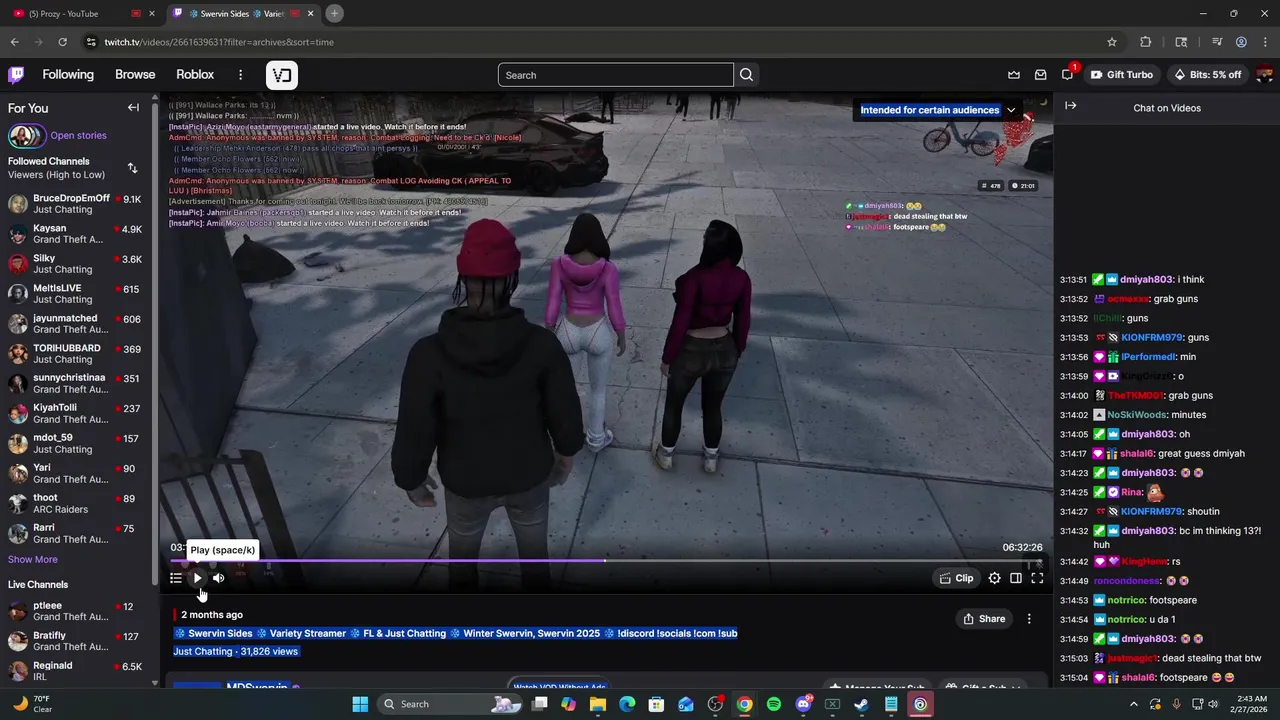Go back in browser history

[x=14, y=42]
